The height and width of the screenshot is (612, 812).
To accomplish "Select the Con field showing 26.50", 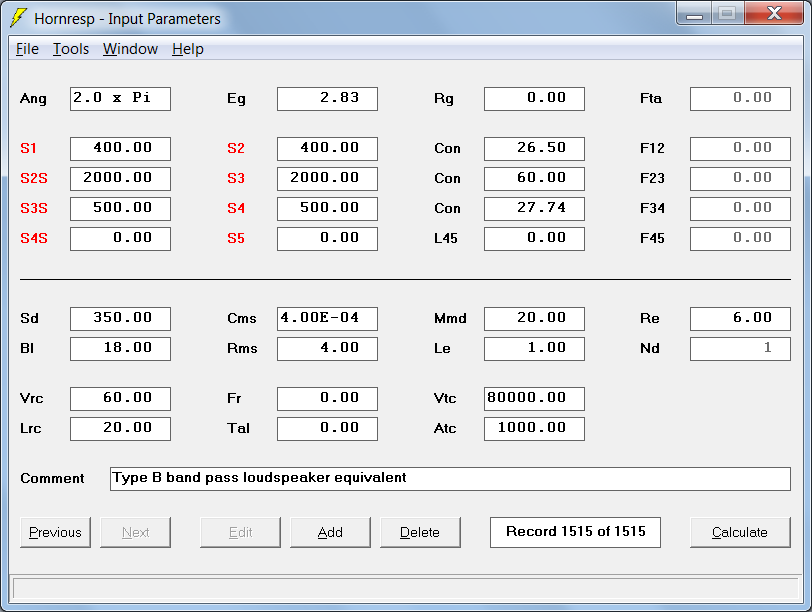I will 534,149.
